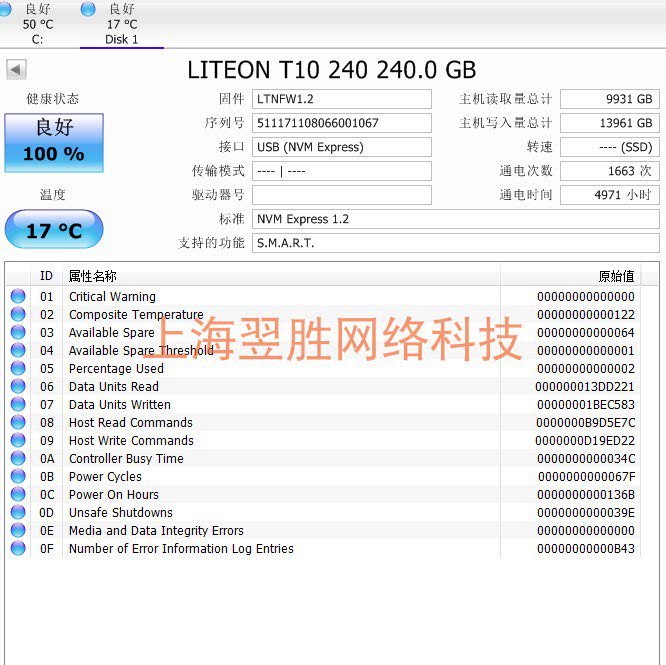666x665 pixels.
Task: Go to previous disk with left arrow button
Action: pos(17,69)
